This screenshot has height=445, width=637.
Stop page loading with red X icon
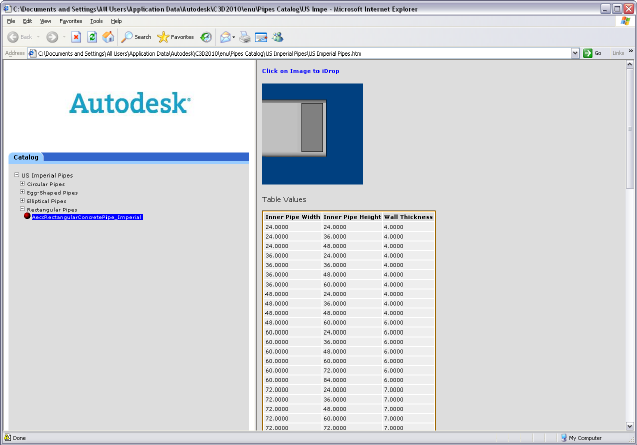[x=76, y=37]
